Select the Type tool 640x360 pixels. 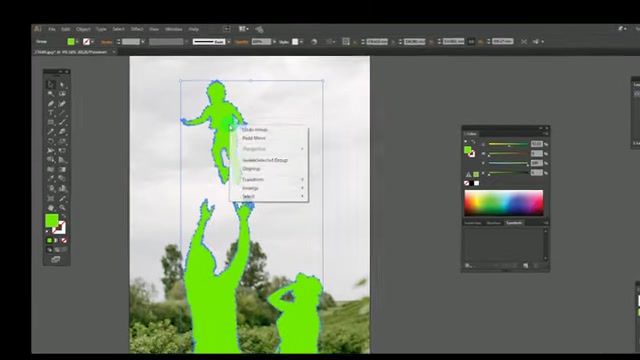pos(51,113)
